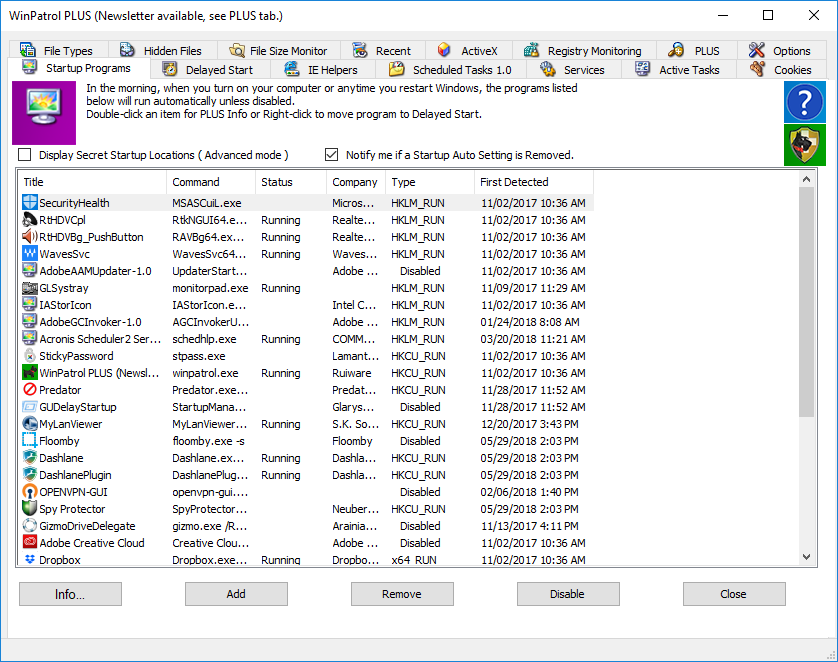838x662 pixels.
Task: Click the WinPatrol PLUS row dog icon
Action: [x=30, y=372]
